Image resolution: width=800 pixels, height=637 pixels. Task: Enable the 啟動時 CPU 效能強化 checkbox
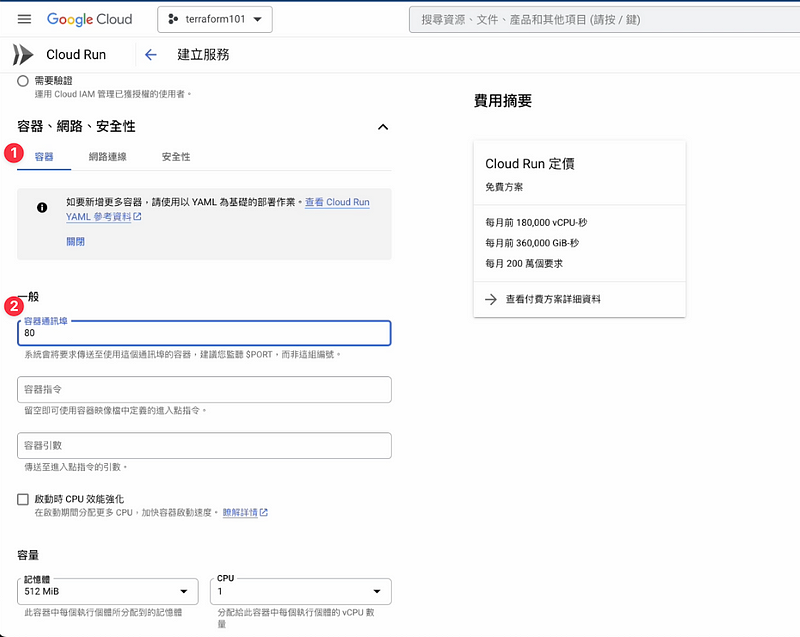tap(22, 499)
